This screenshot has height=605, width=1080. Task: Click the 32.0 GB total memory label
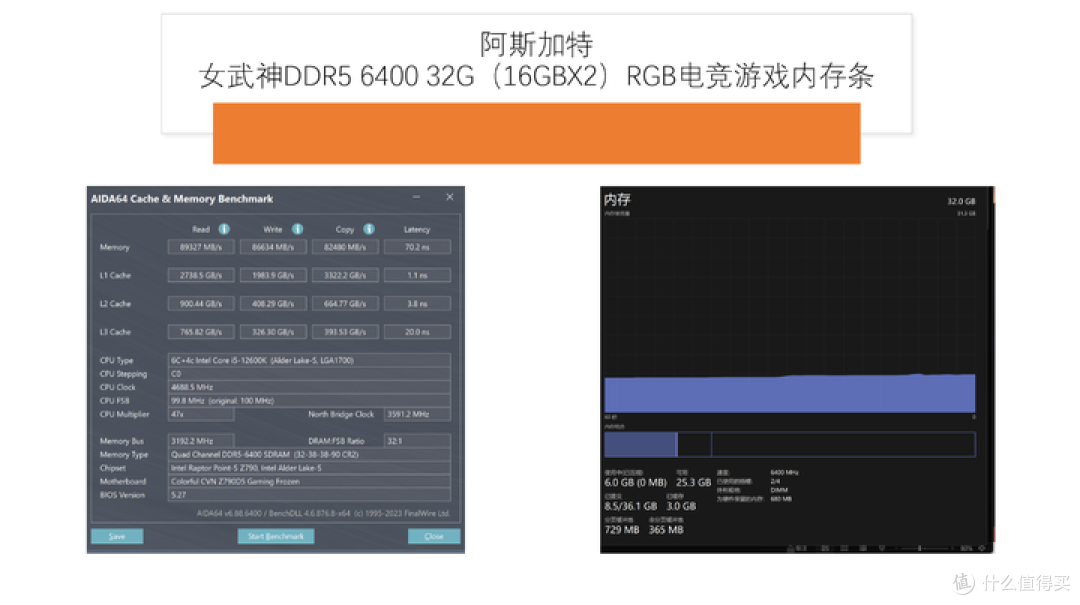click(961, 201)
